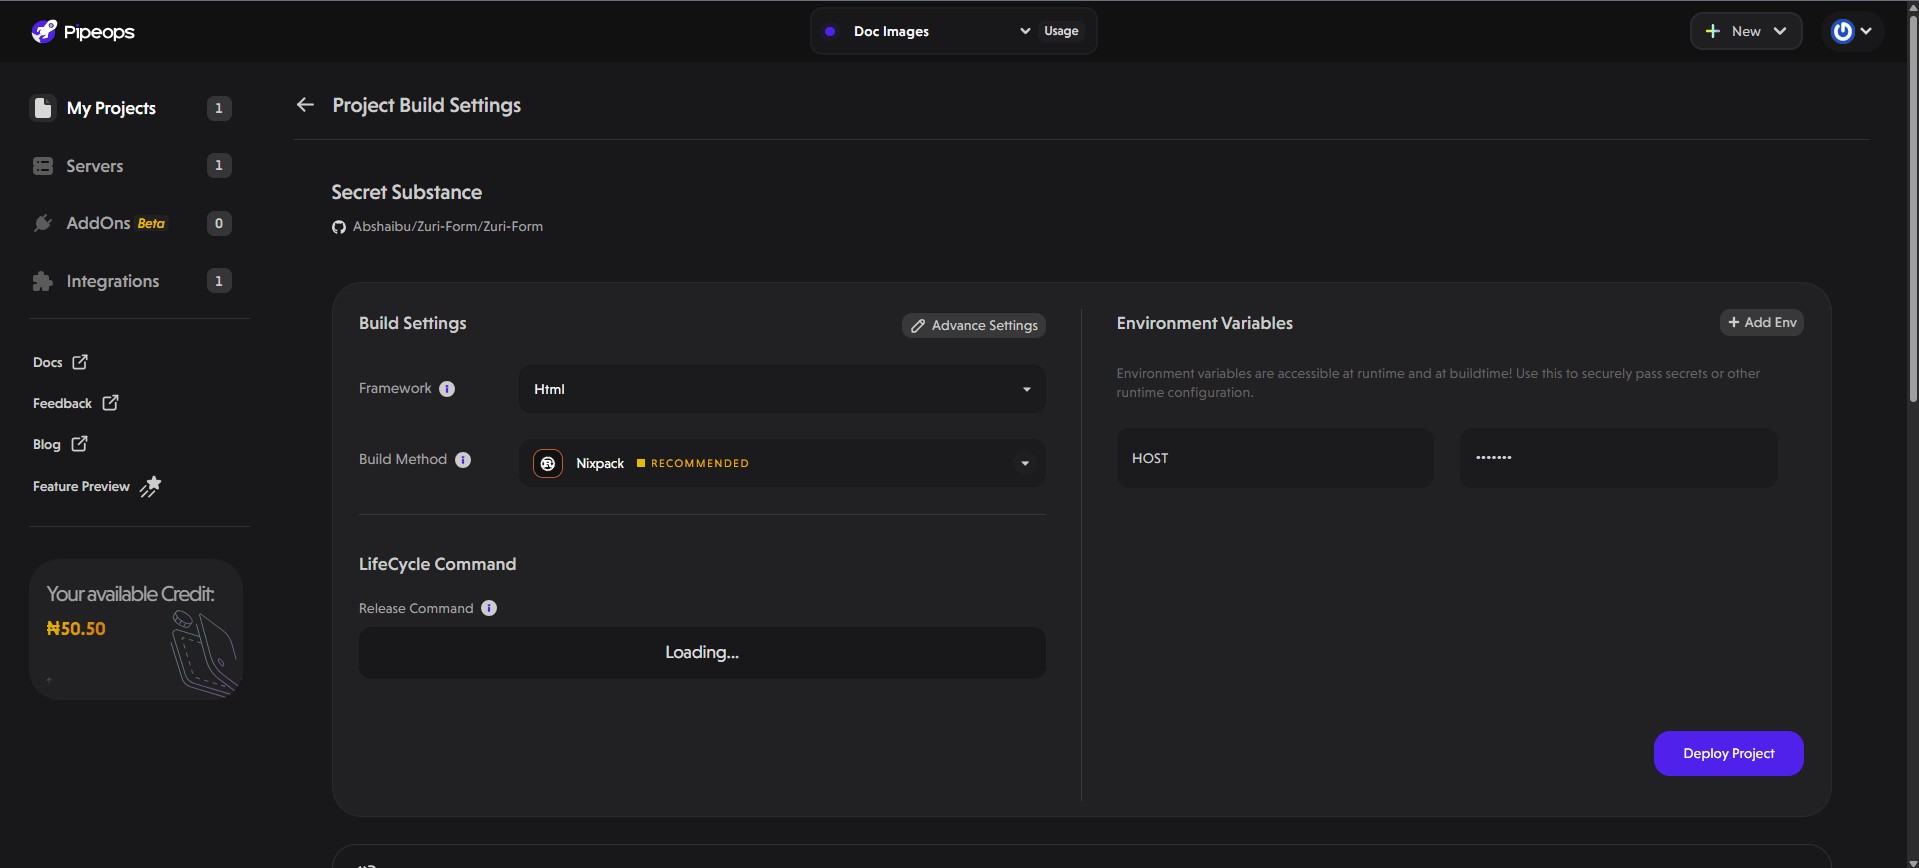Viewport: 1919px width, 868px height.
Task: Click the Deploy Project button
Action: 1729,753
